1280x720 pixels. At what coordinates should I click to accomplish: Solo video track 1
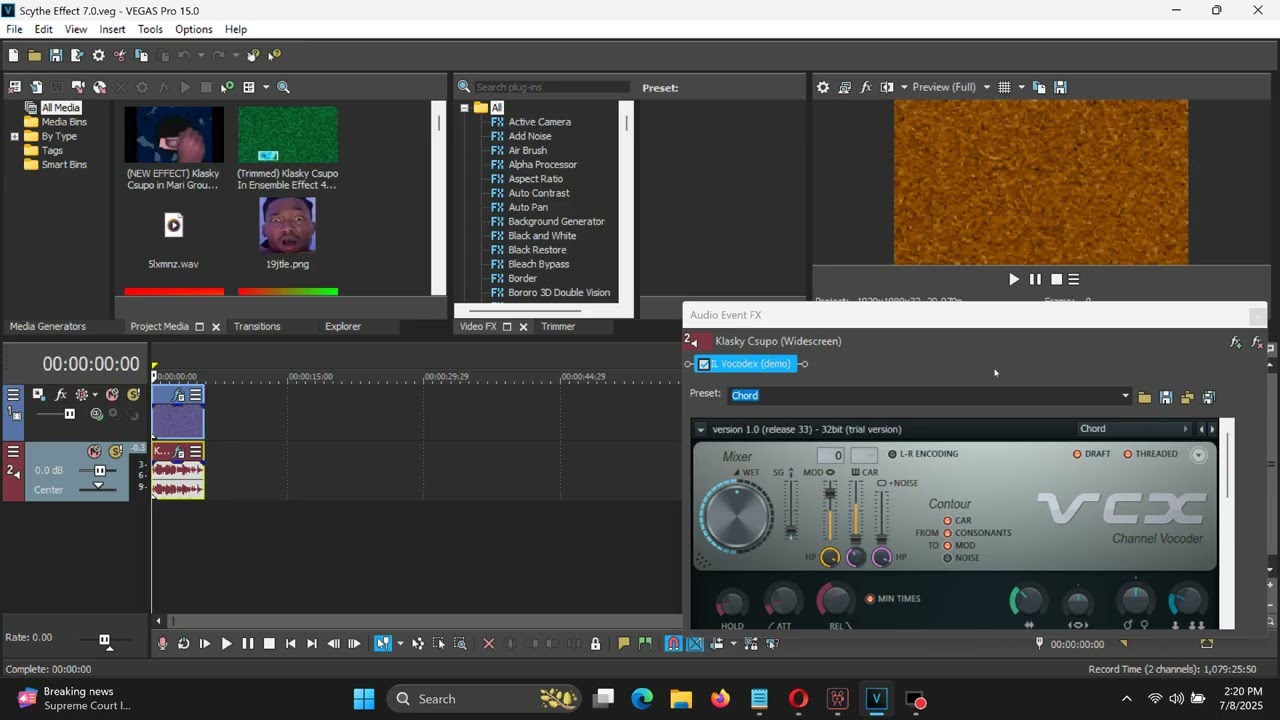click(133, 395)
